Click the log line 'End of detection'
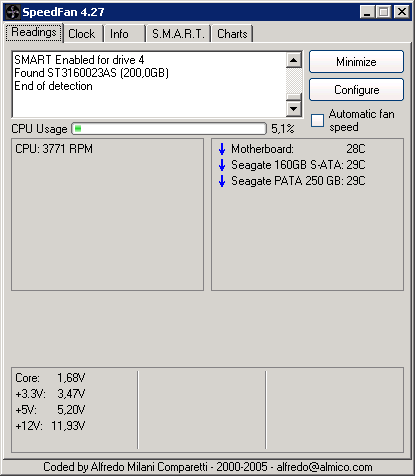The width and height of the screenshot is (415, 476). point(53,86)
